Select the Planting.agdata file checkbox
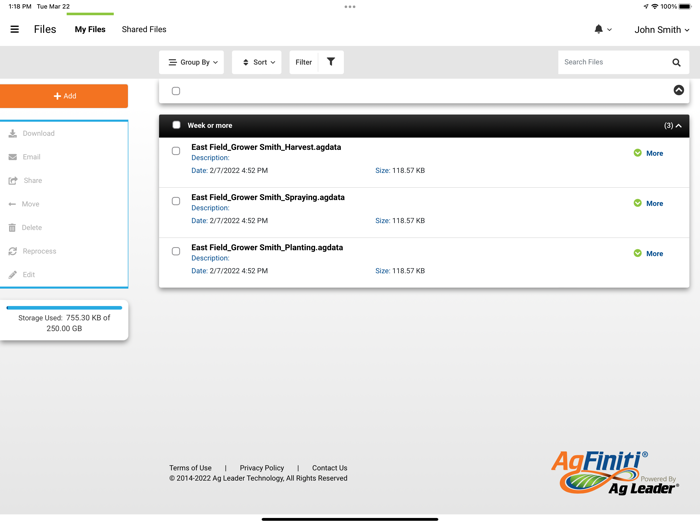Image resolution: width=700 pixels, height=525 pixels. coord(176,251)
